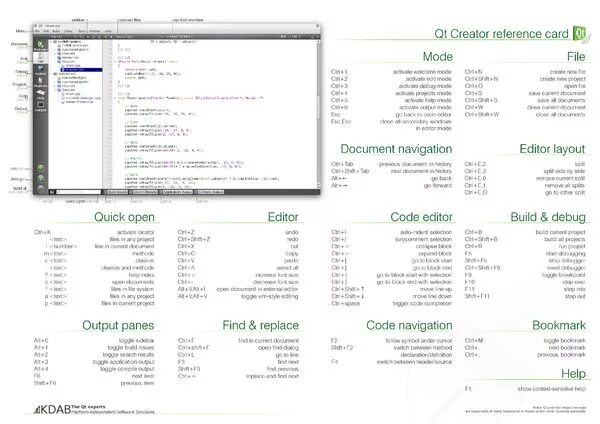Click the 'Qt Creator reference card' title

(501, 34)
